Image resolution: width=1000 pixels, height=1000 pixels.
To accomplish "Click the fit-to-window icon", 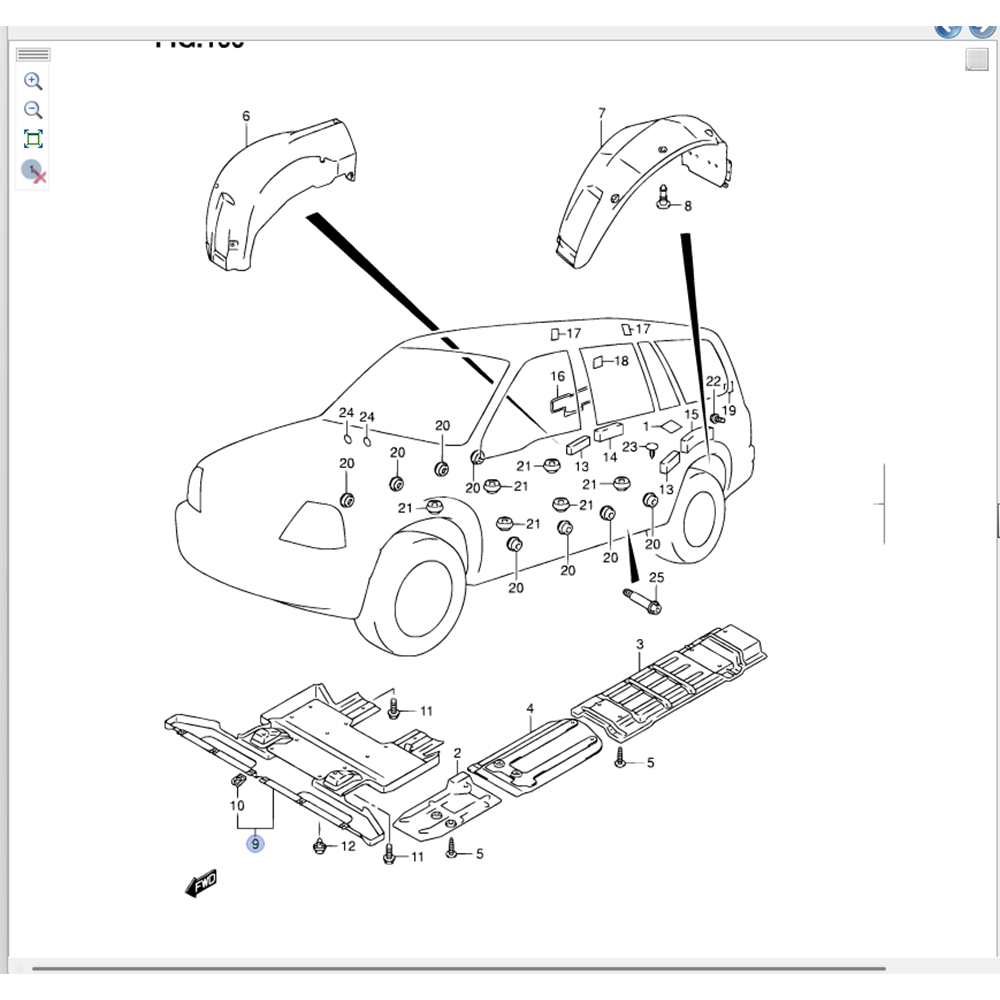I will (33, 140).
